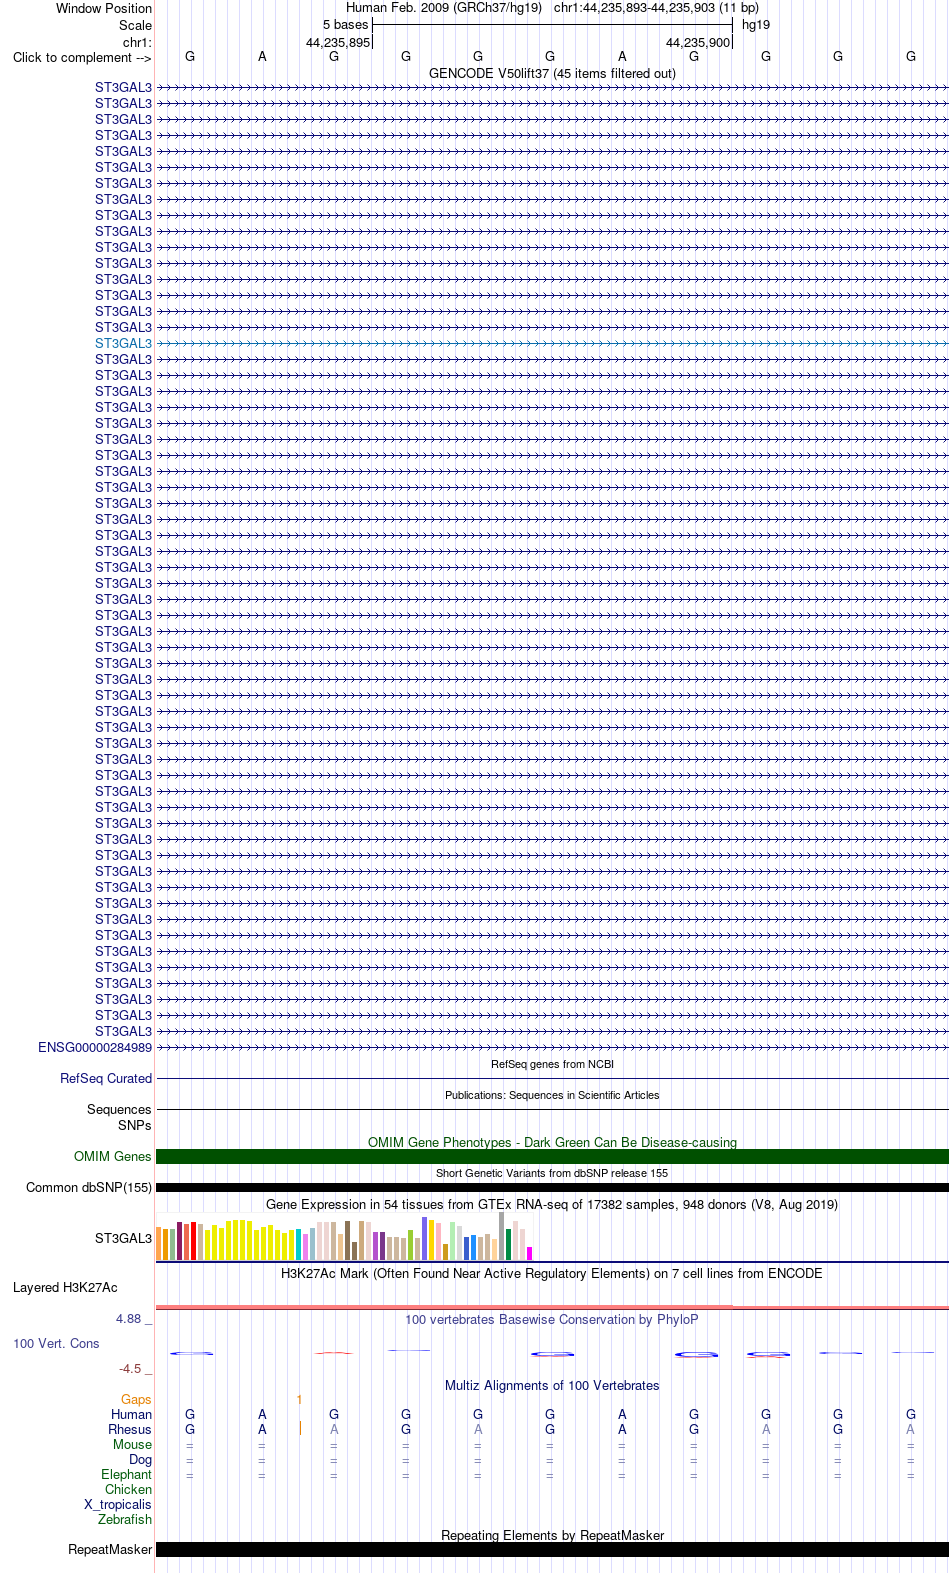Click the "RefSeq genes from NCBI" title
This screenshot has height=1573, width=950.
[x=552, y=1064]
